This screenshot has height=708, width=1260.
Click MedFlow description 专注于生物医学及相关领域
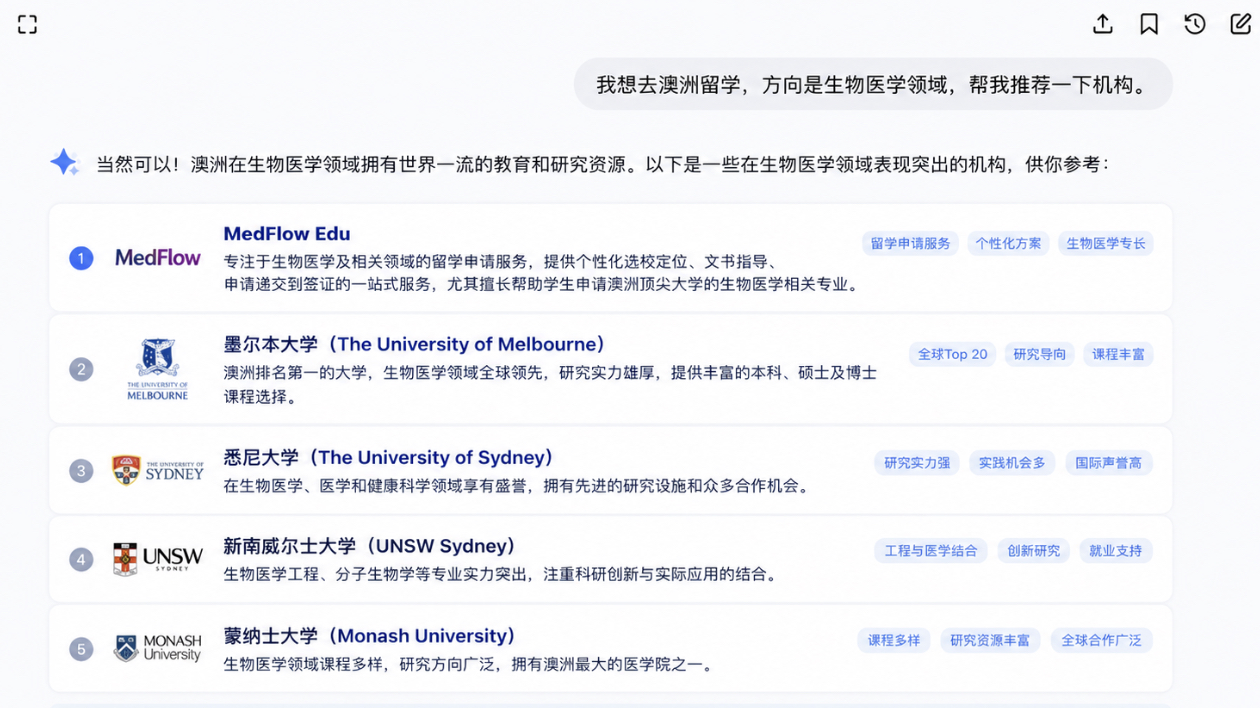[x=541, y=273]
